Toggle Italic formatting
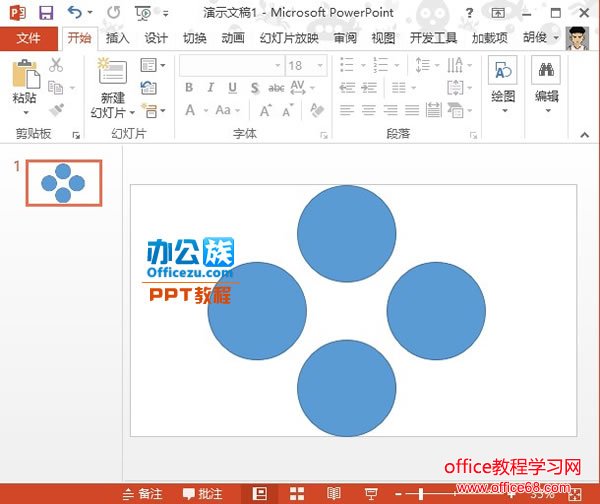Image resolution: width=600 pixels, height=504 pixels. pyautogui.click(x=210, y=88)
